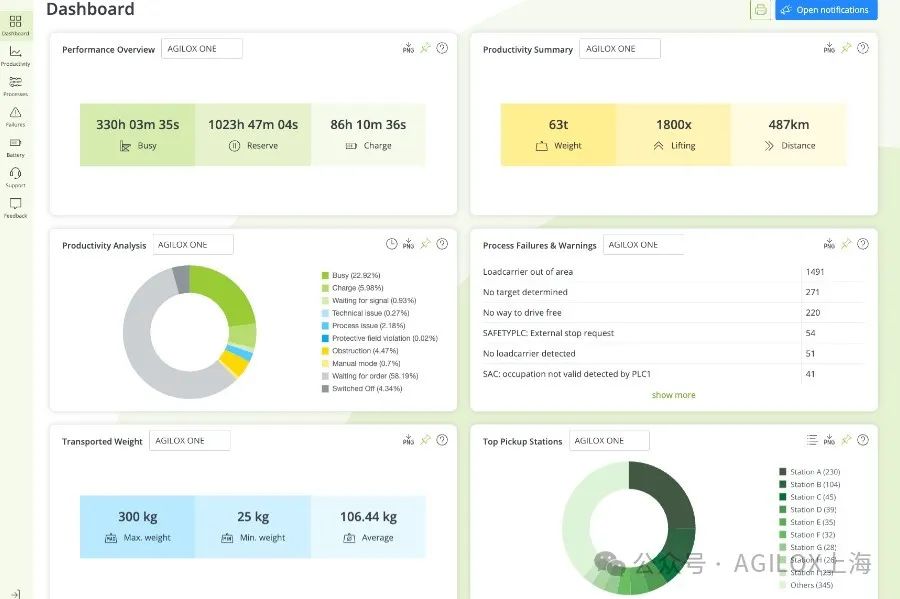Screen dimensions: 900x599
Task: Open the Productivity page in sidebar
Action: (x=15, y=55)
